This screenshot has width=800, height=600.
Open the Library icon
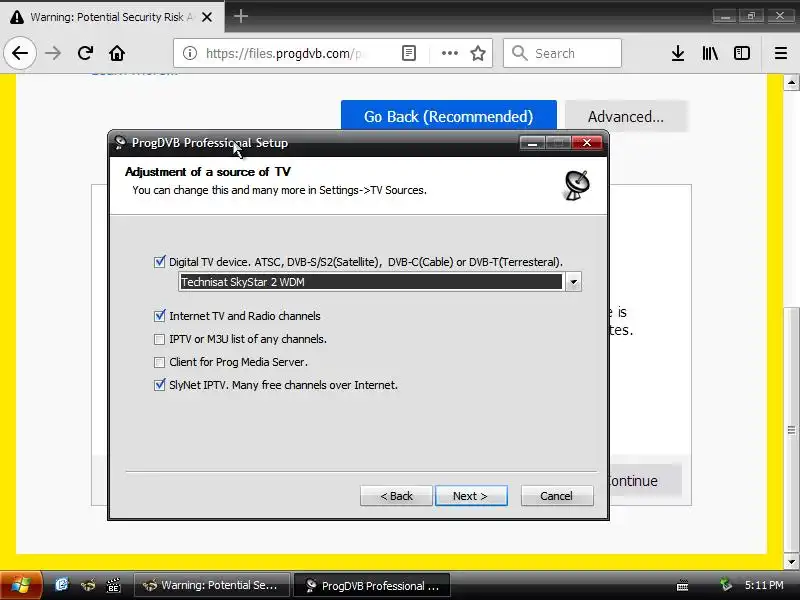click(710, 53)
